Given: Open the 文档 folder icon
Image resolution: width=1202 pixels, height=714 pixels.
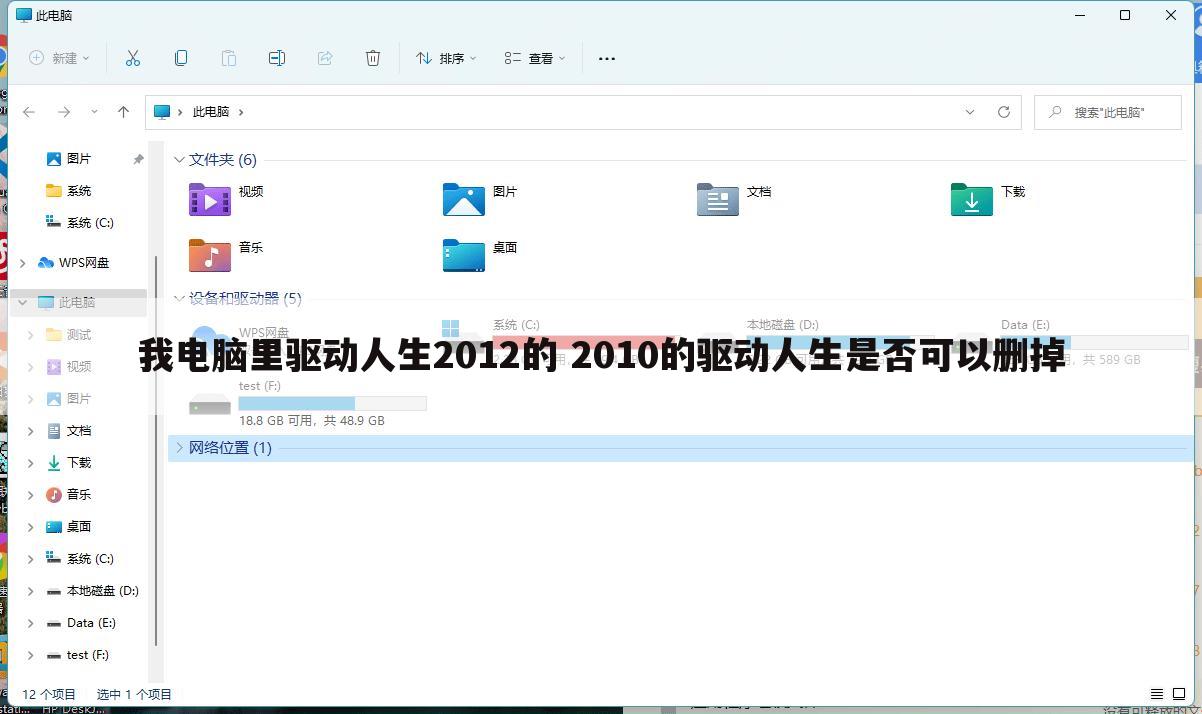Looking at the screenshot, I should (718, 200).
